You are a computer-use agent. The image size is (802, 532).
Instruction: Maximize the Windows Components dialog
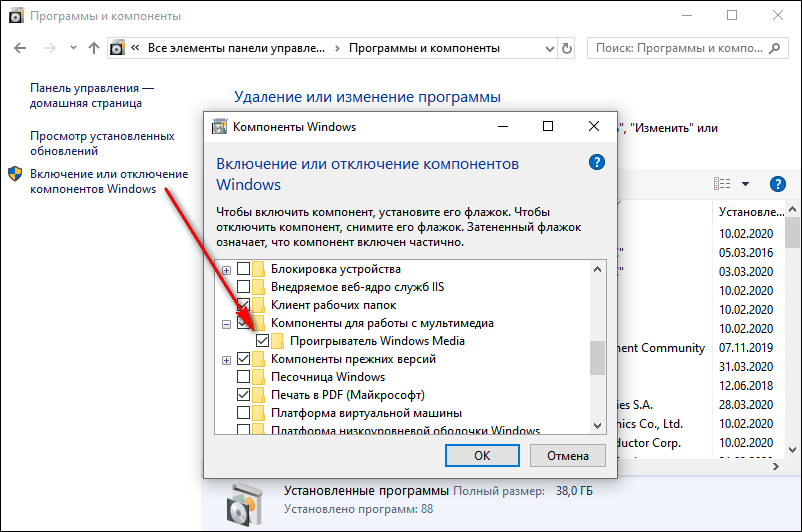pos(548,126)
